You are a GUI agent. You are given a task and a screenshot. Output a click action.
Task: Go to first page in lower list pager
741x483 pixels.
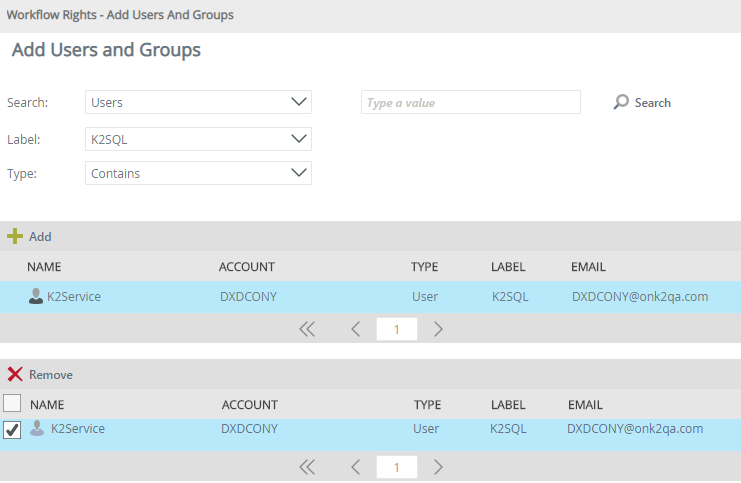307,467
